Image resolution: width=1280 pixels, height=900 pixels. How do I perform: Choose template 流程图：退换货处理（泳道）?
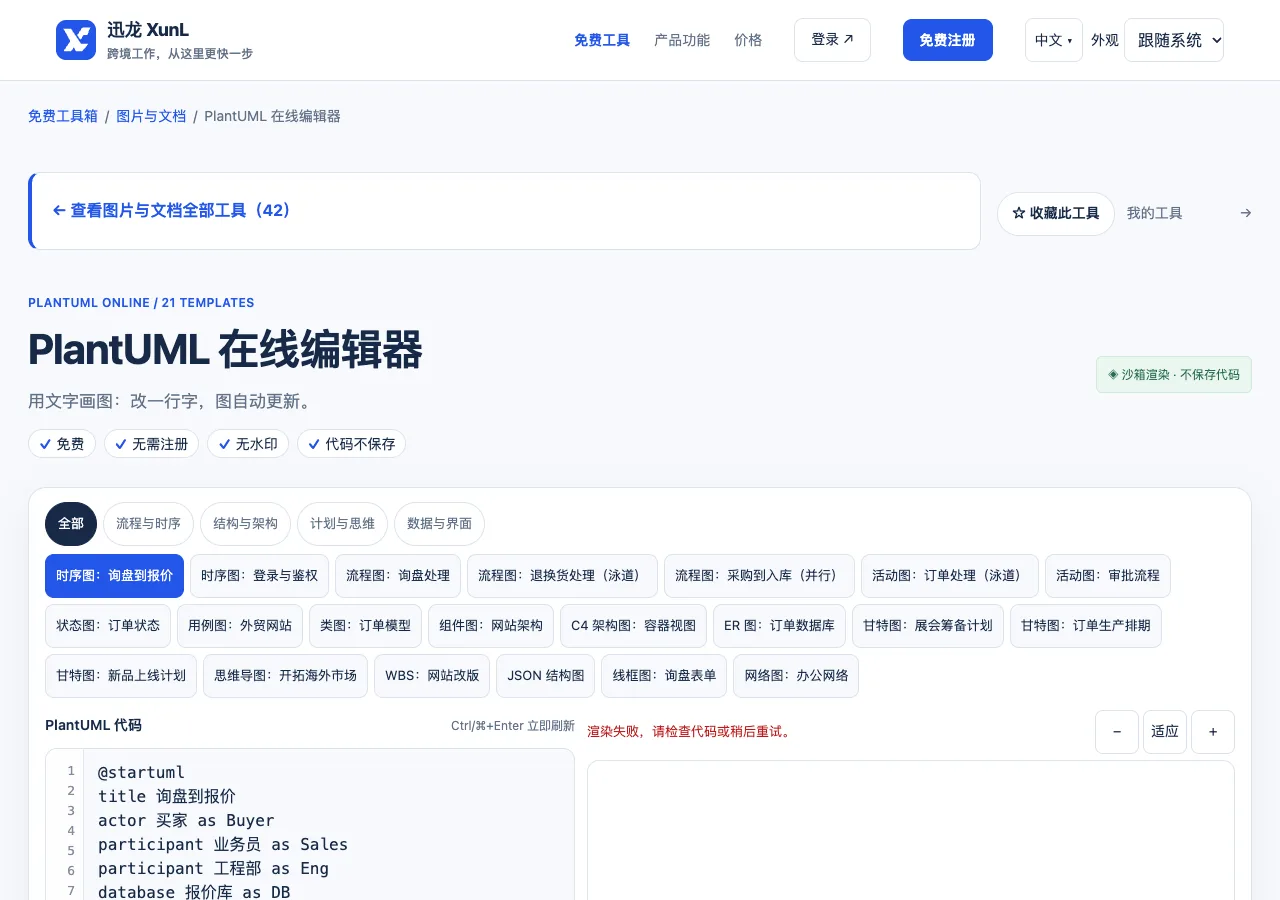[x=562, y=576]
